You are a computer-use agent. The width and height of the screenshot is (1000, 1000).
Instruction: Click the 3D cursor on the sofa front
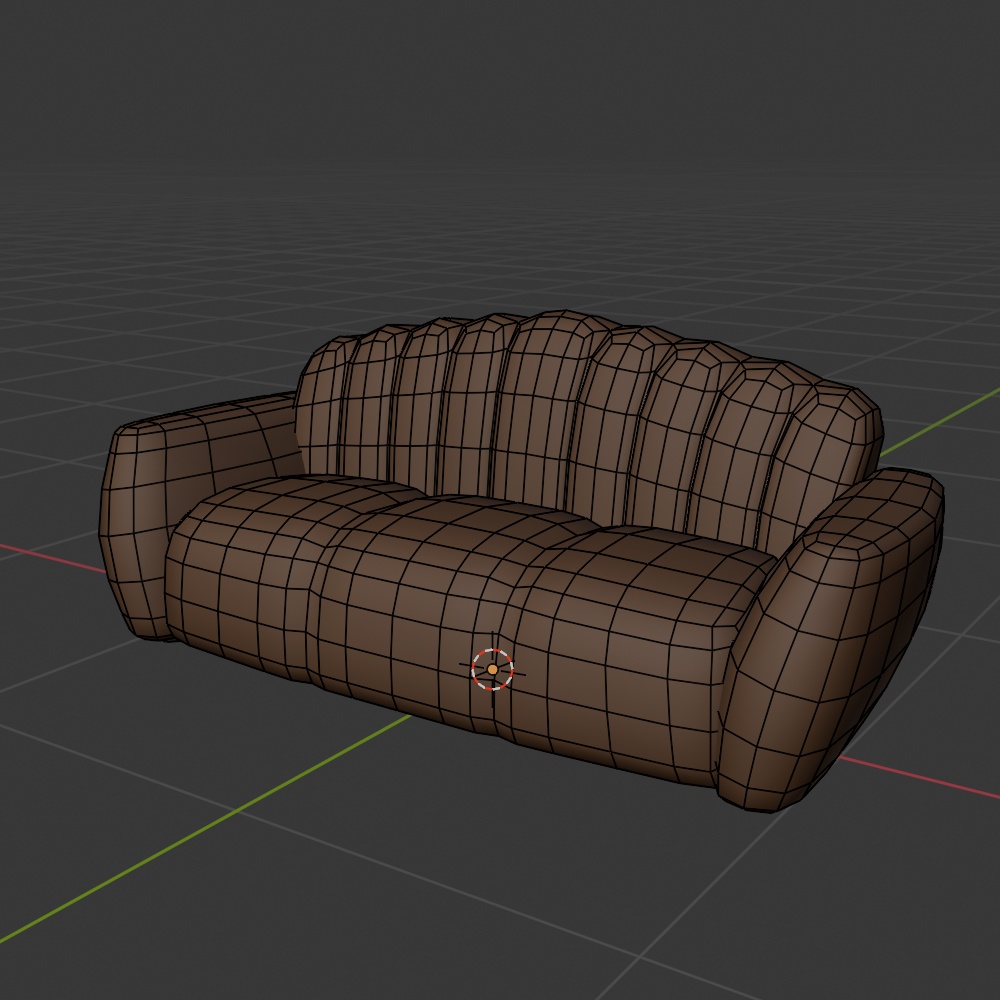[x=492, y=669]
